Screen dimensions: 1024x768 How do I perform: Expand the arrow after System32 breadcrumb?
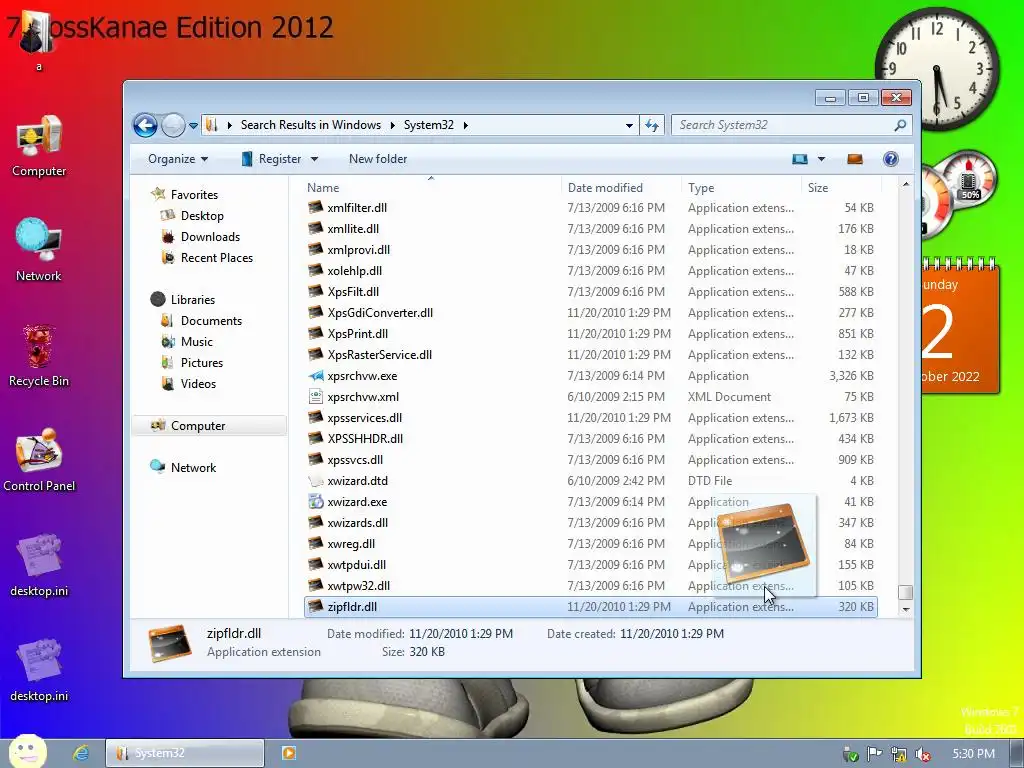coord(466,125)
